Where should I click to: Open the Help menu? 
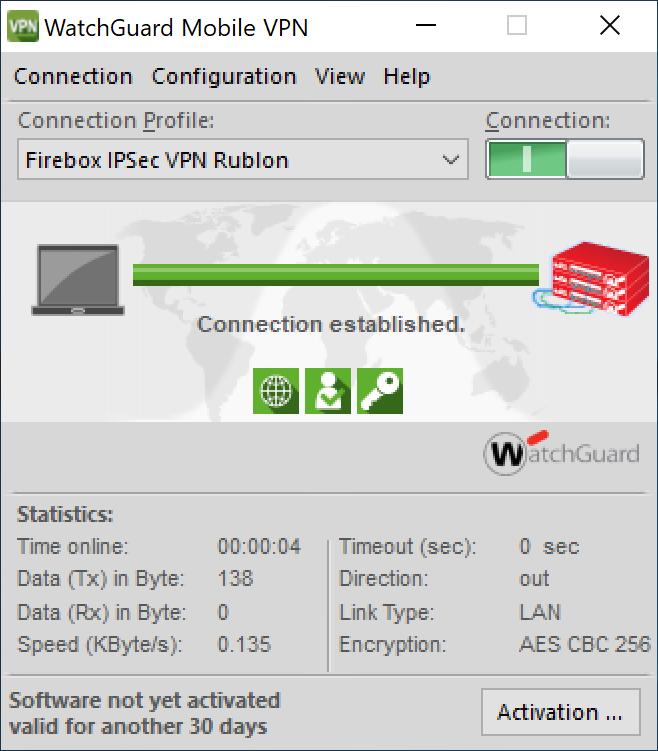tap(406, 76)
